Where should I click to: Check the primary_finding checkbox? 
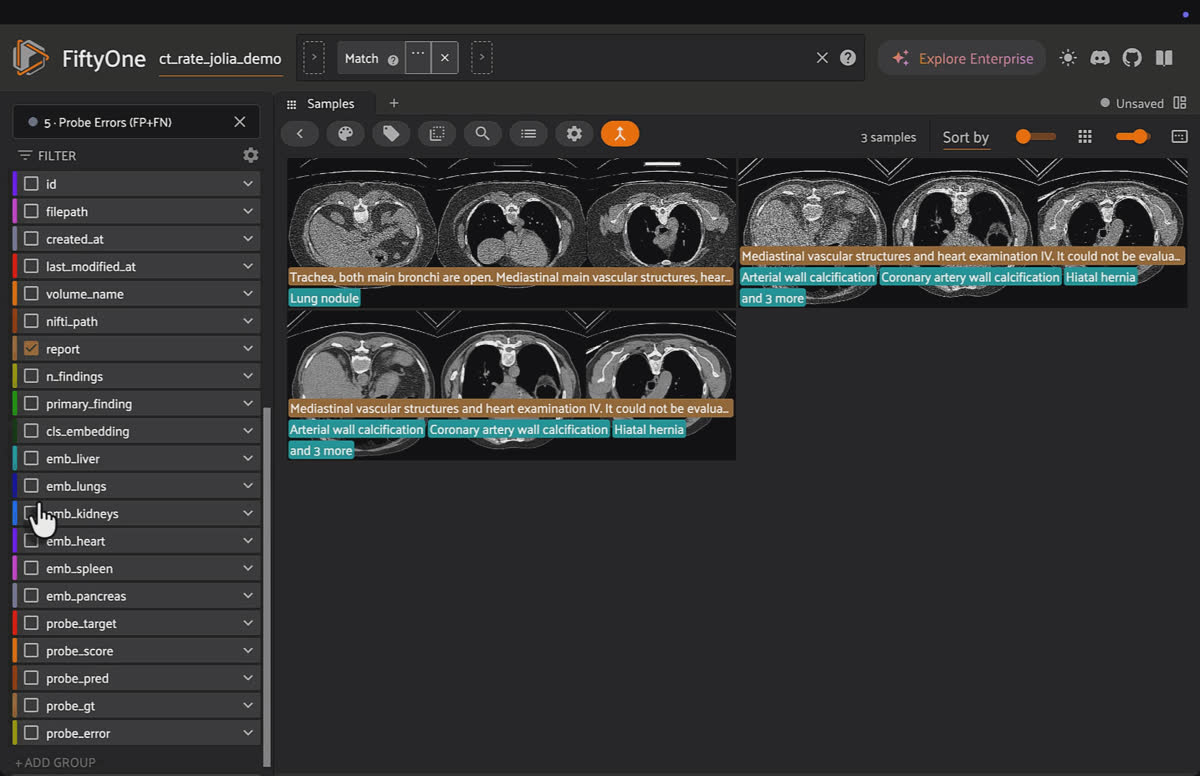(31, 404)
